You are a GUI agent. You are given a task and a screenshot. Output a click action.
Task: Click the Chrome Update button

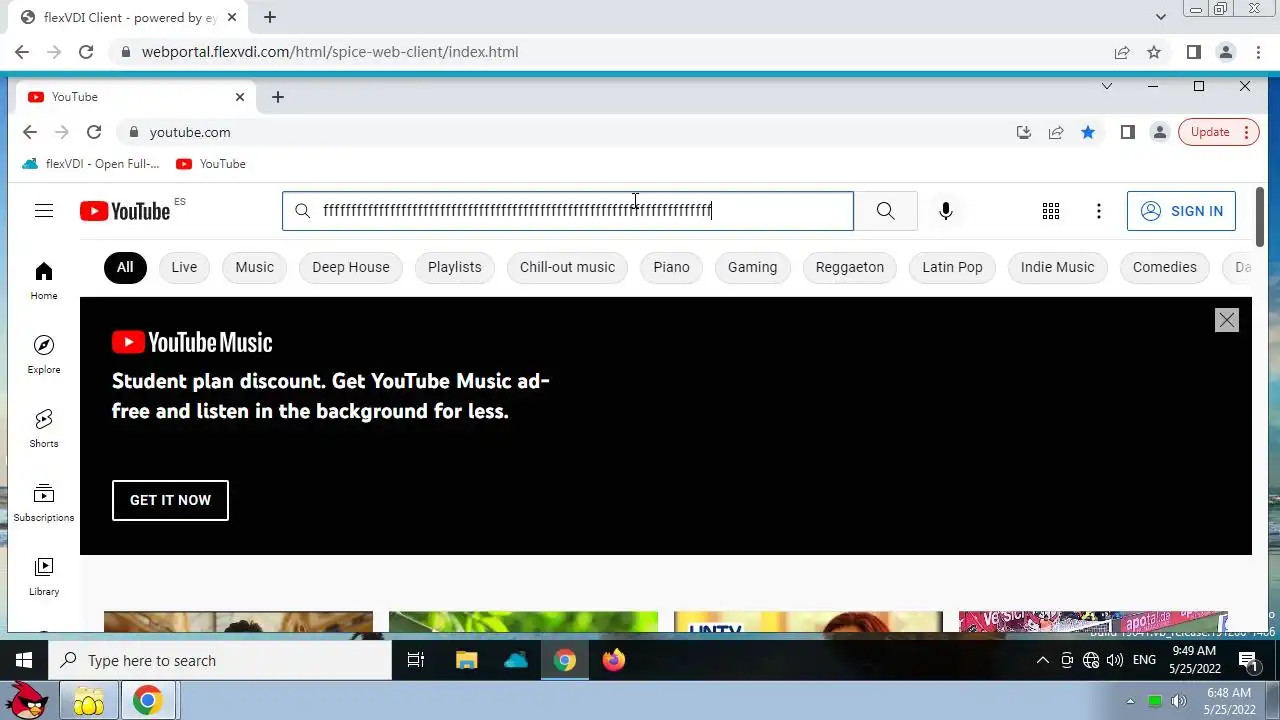pos(1218,132)
